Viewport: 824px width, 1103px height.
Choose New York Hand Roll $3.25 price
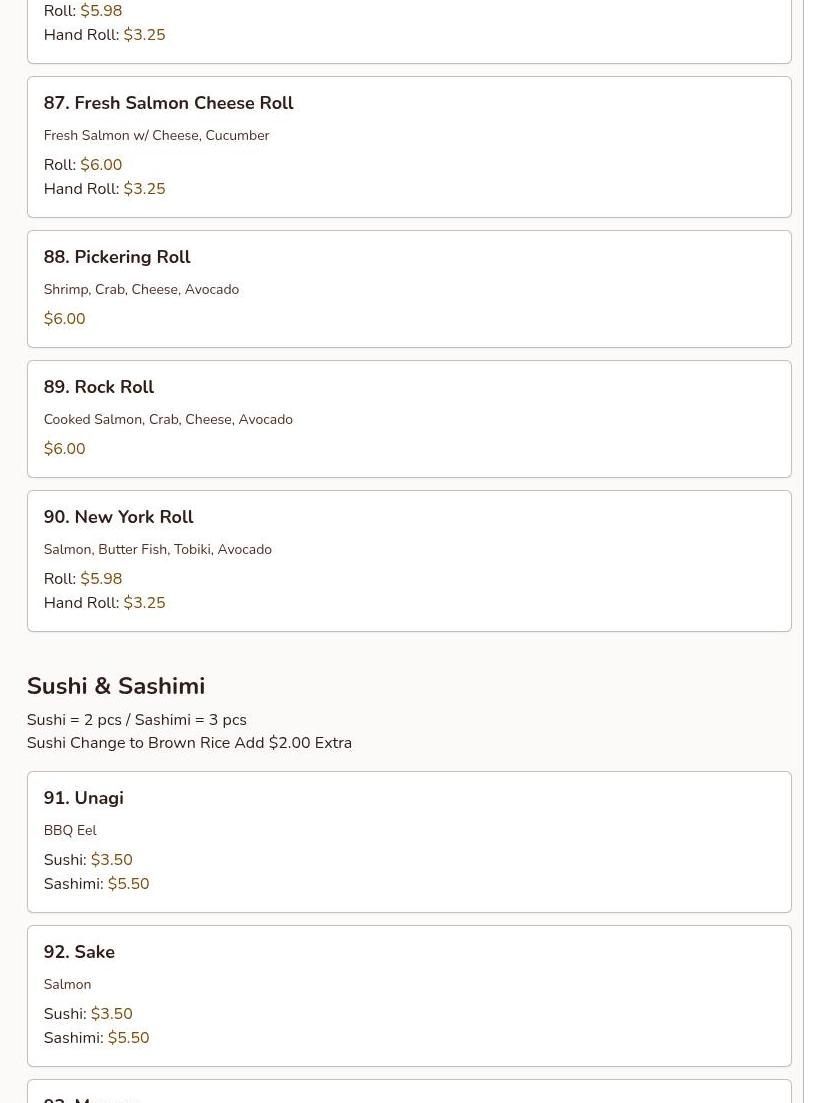pyautogui.click(x=144, y=604)
